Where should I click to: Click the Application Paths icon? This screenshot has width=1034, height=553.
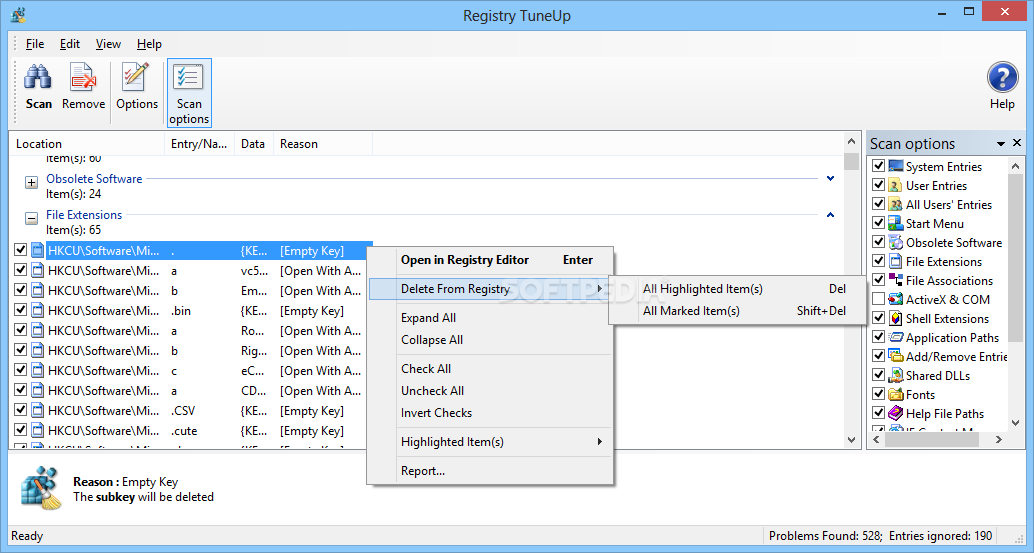(896, 337)
